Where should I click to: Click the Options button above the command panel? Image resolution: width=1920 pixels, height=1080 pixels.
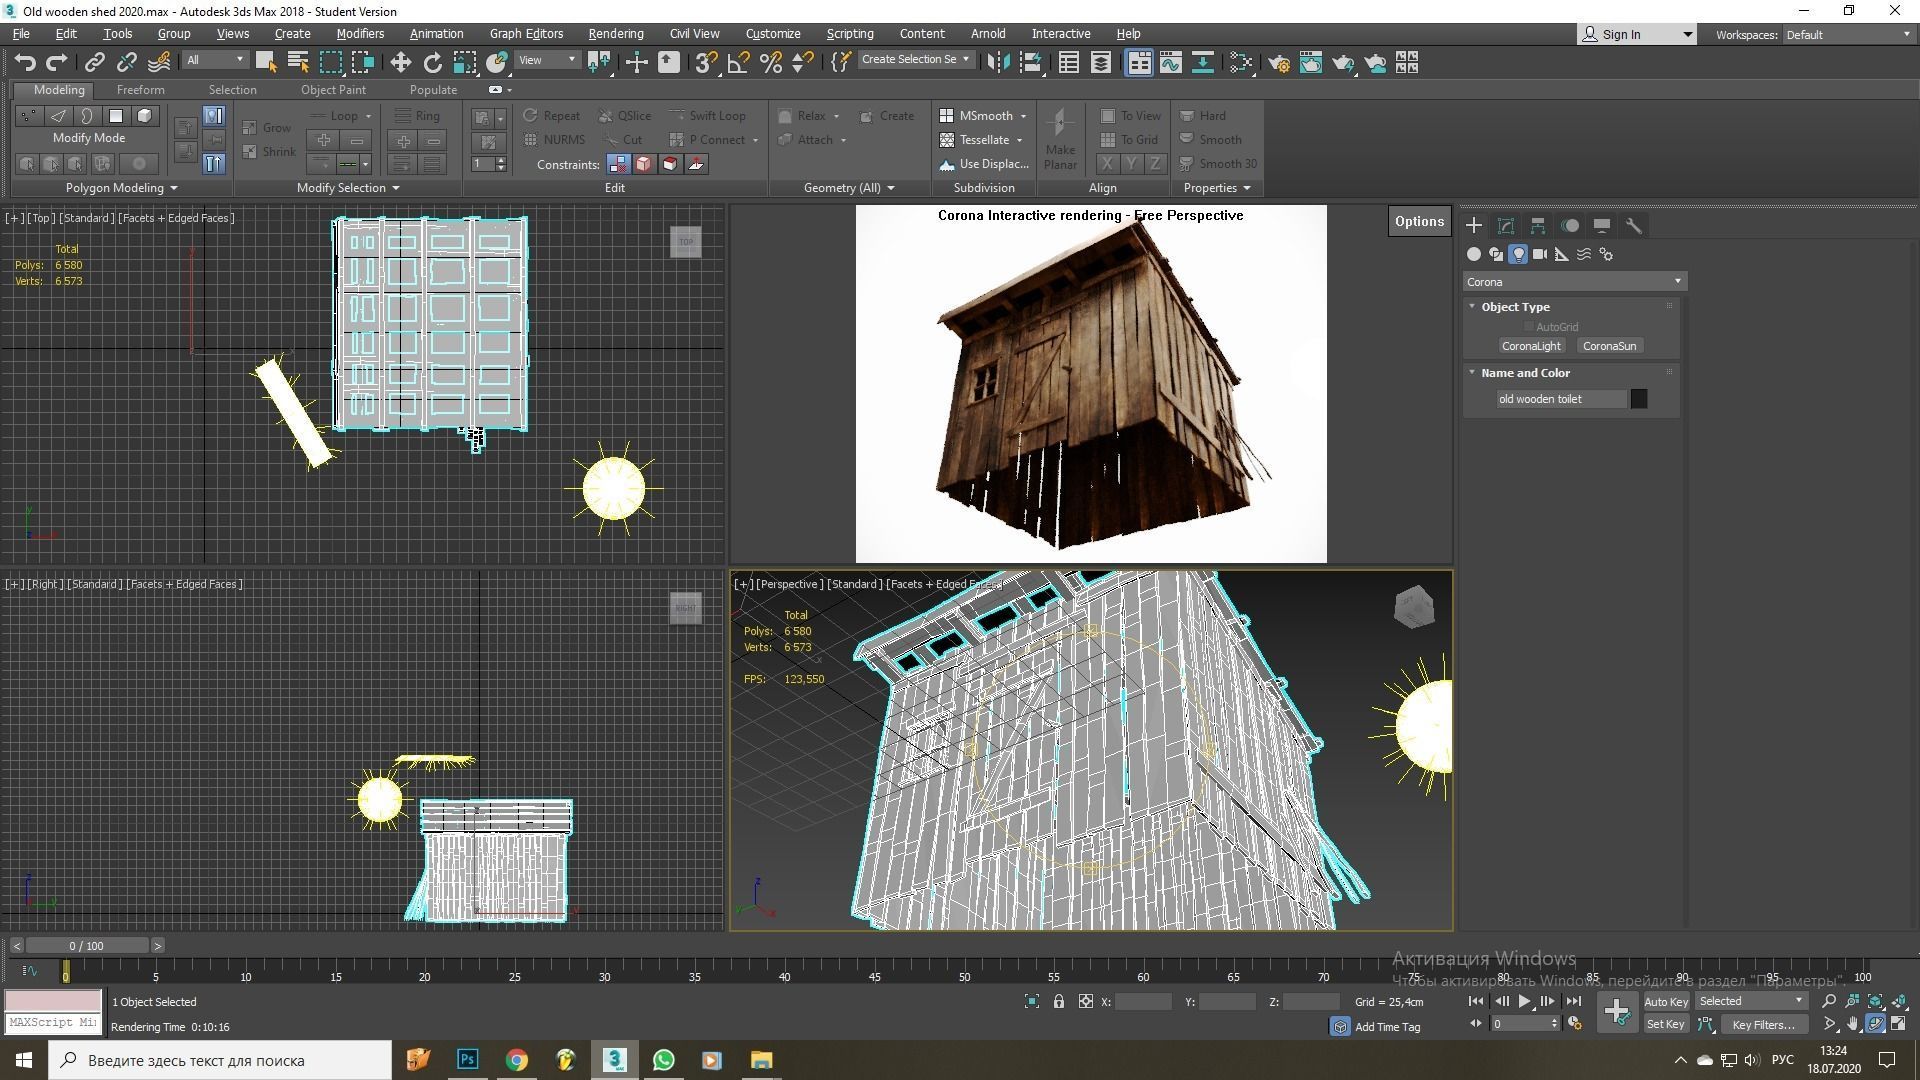[1419, 222]
